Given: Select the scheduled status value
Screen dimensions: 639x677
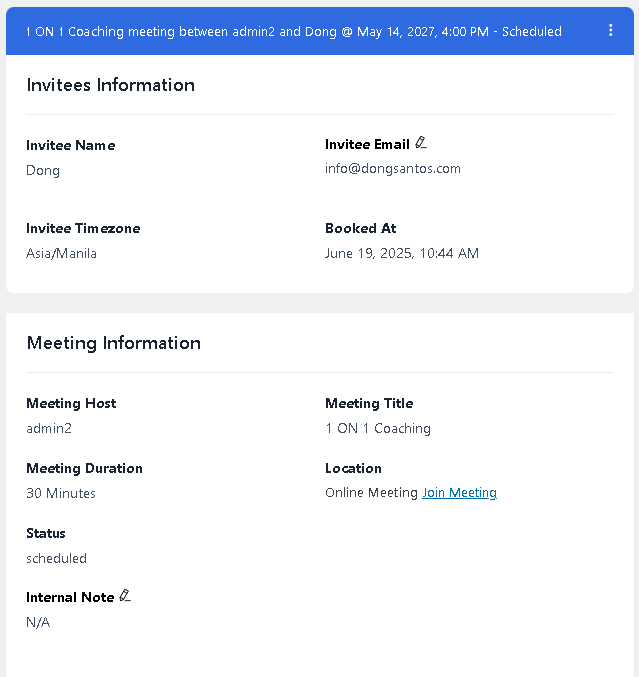Looking at the screenshot, I should (x=57, y=558).
